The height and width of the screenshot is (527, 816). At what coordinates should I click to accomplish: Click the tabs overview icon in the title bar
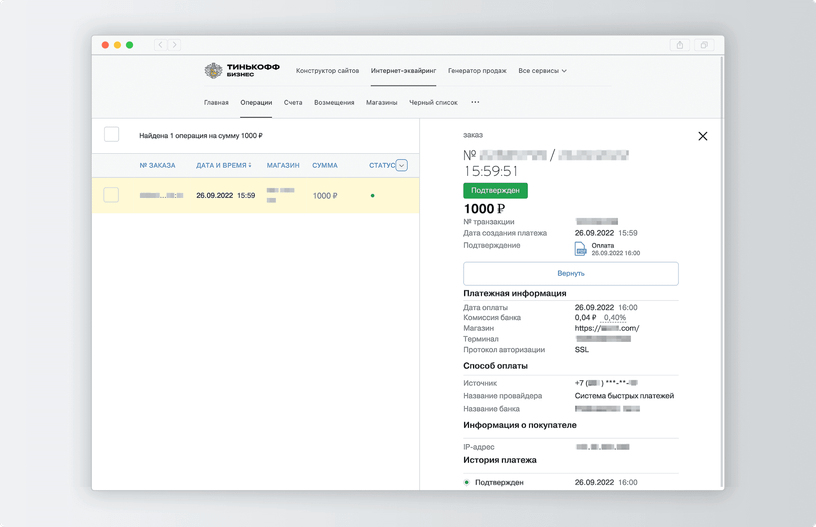click(704, 45)
